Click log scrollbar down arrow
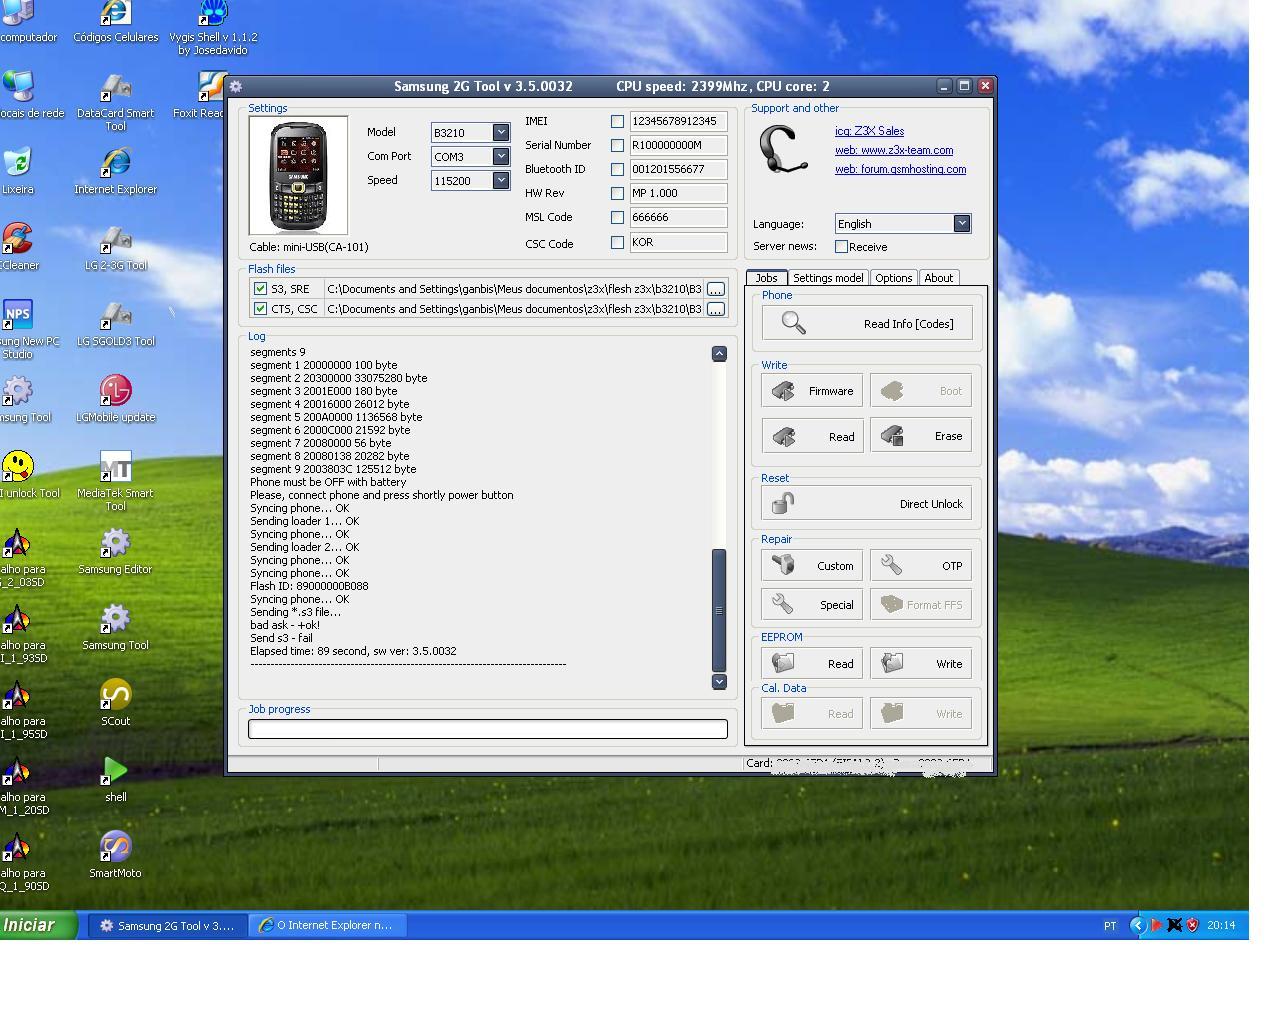Image resolution: width=1280 pixels, height=1024 pixels. pos(719,681)
